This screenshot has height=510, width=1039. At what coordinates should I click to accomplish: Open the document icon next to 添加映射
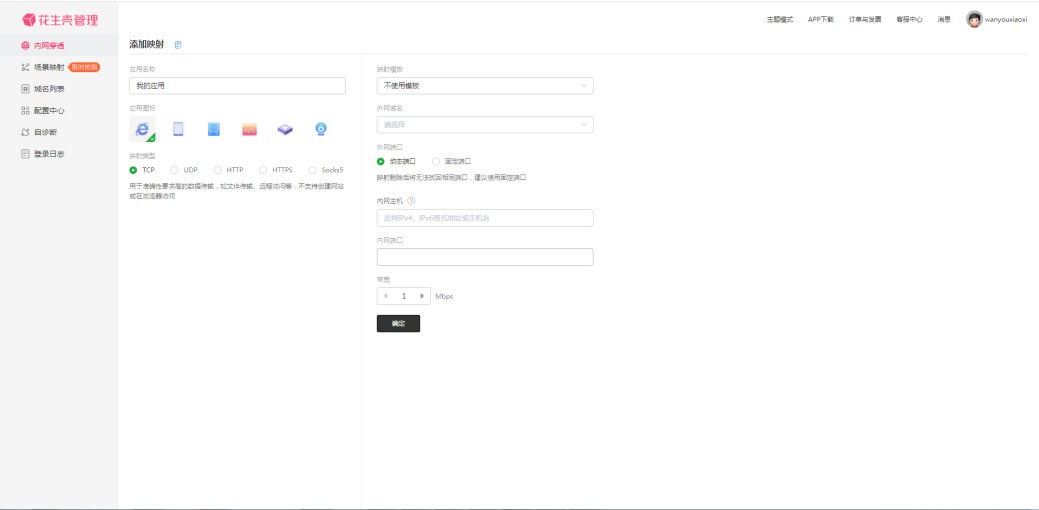(x=178, y=45)
